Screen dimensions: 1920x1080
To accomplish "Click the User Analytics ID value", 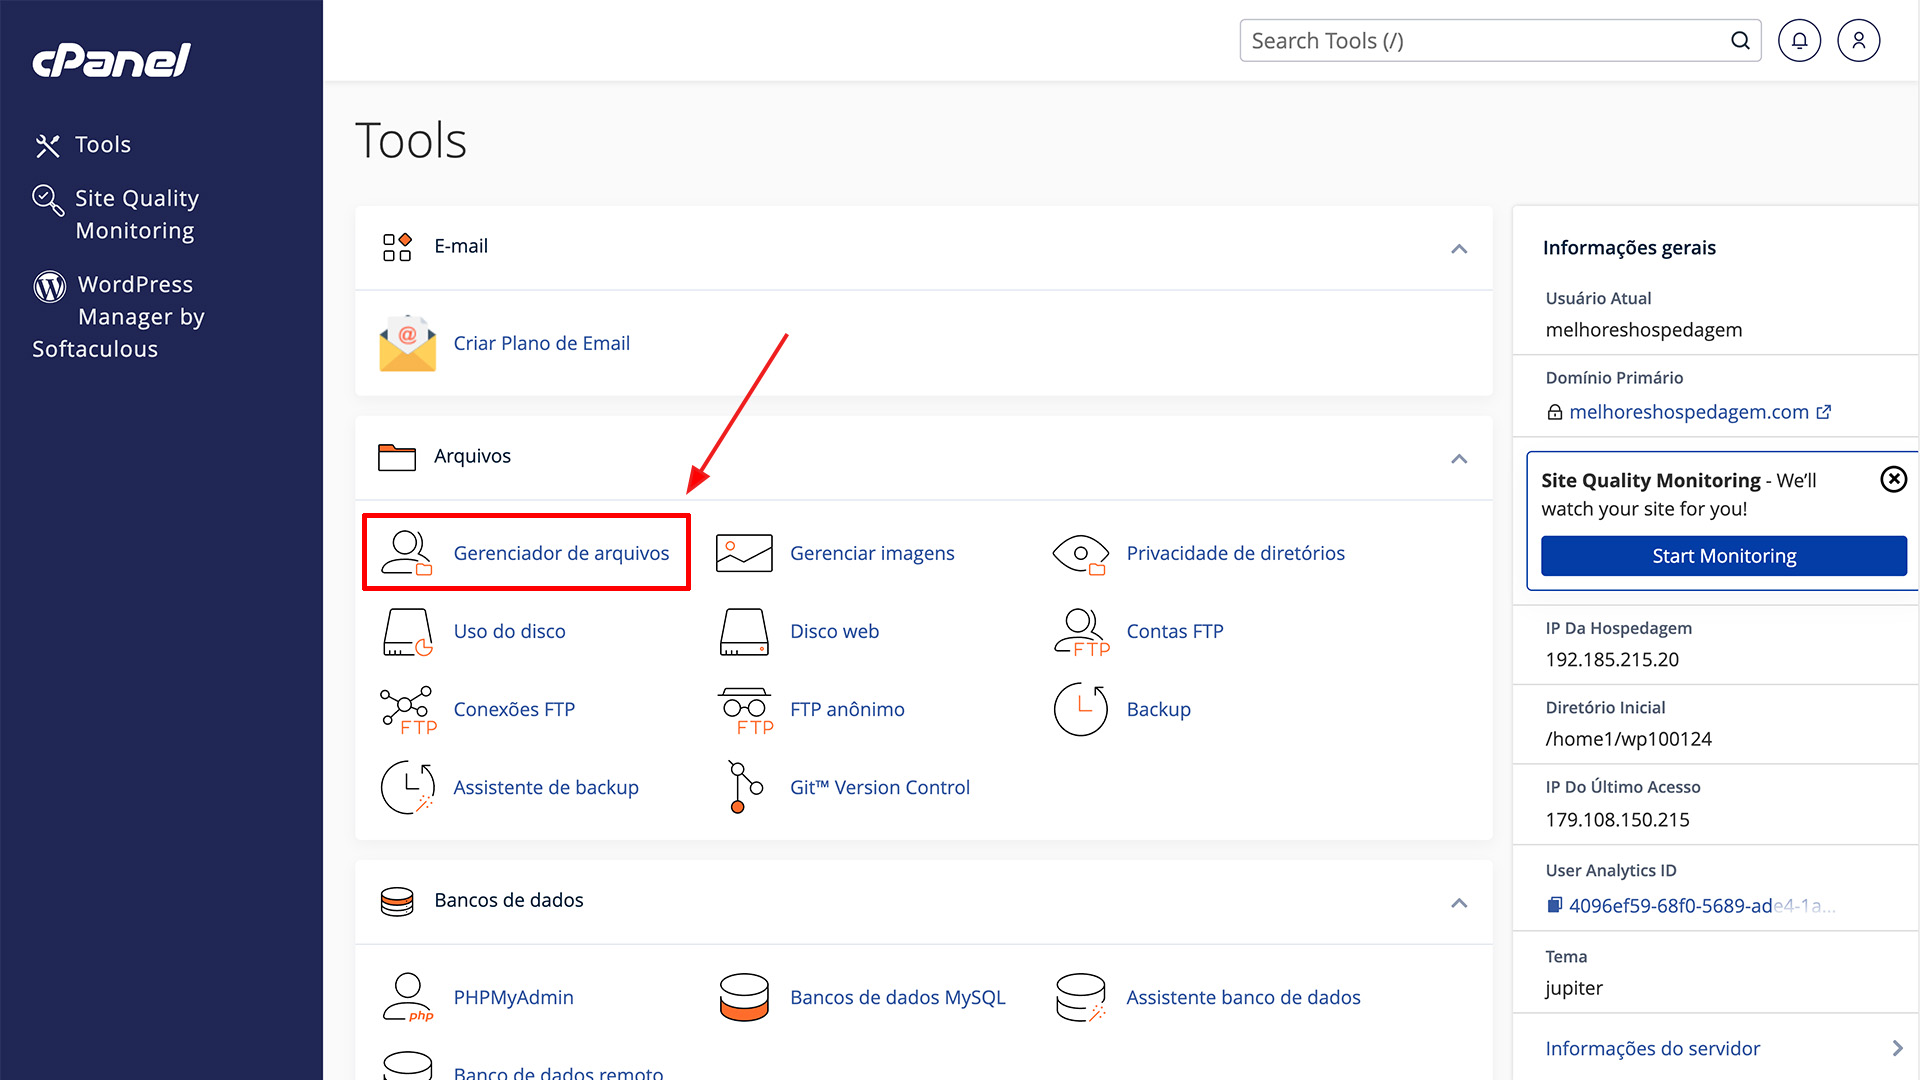I will click(x=1701, y=906).
